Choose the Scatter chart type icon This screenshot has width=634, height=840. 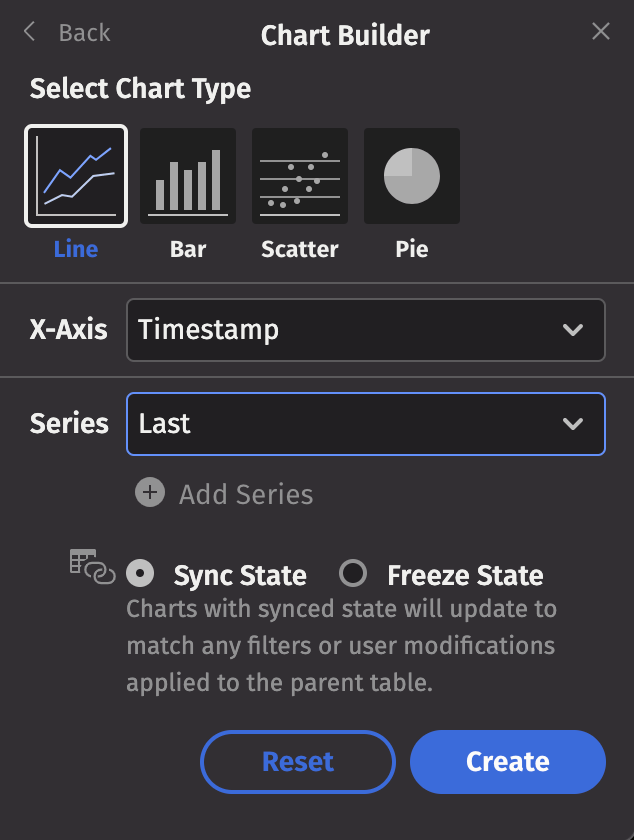[x=300, y=177]
